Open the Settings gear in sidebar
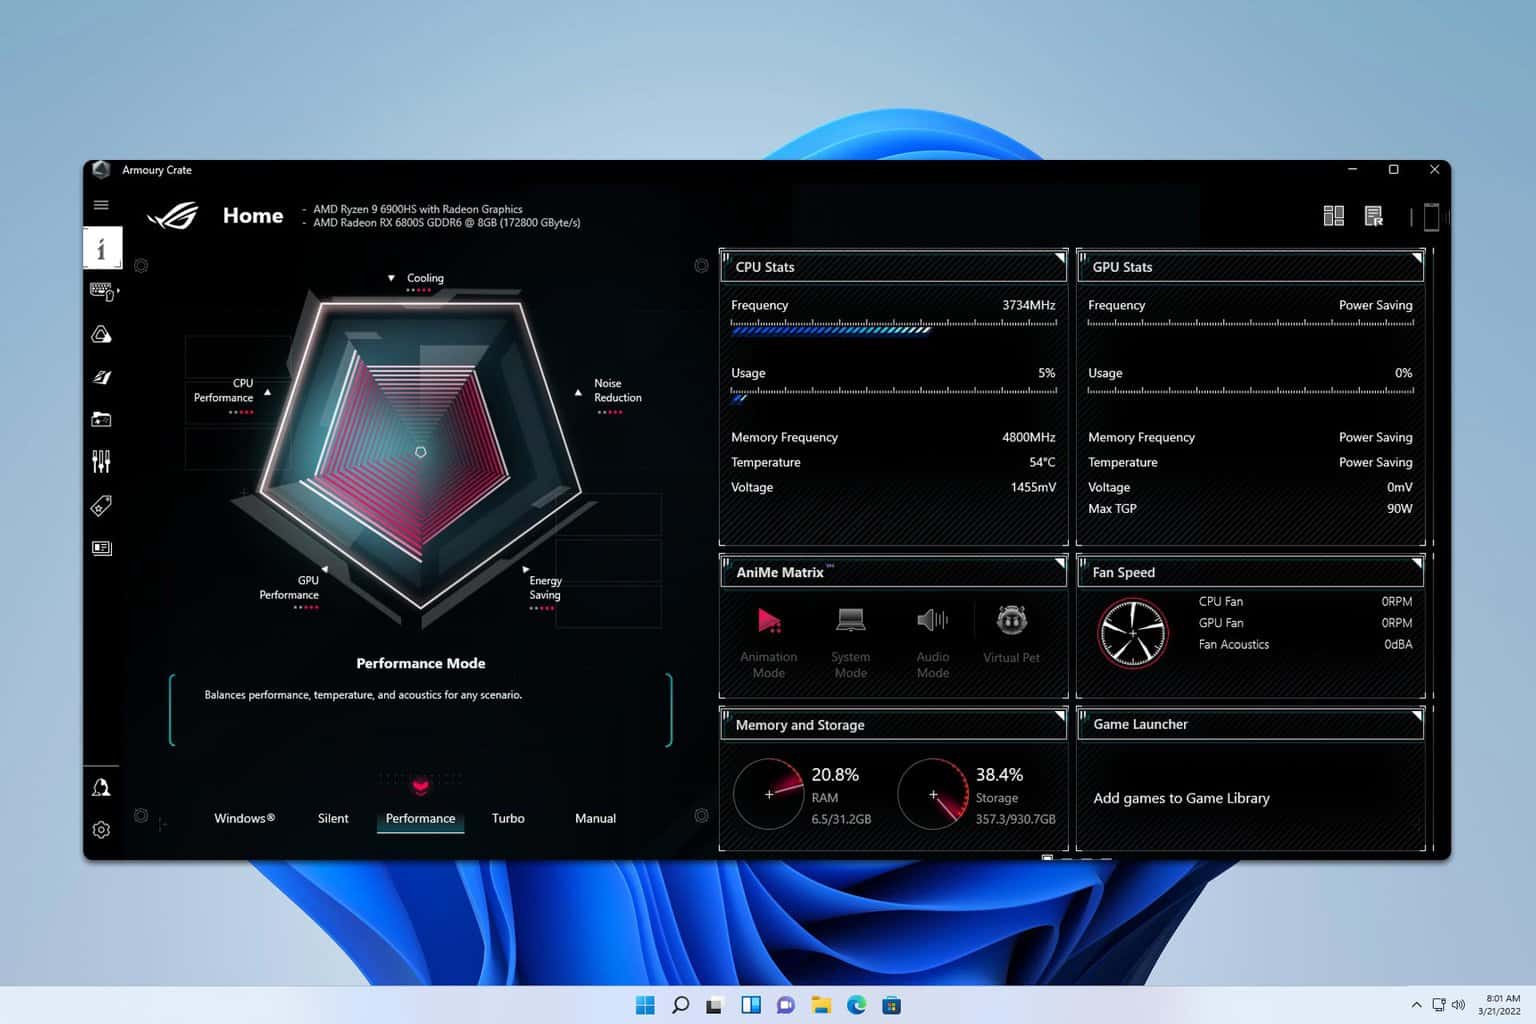1536x1024 pixels. (101, 830)
